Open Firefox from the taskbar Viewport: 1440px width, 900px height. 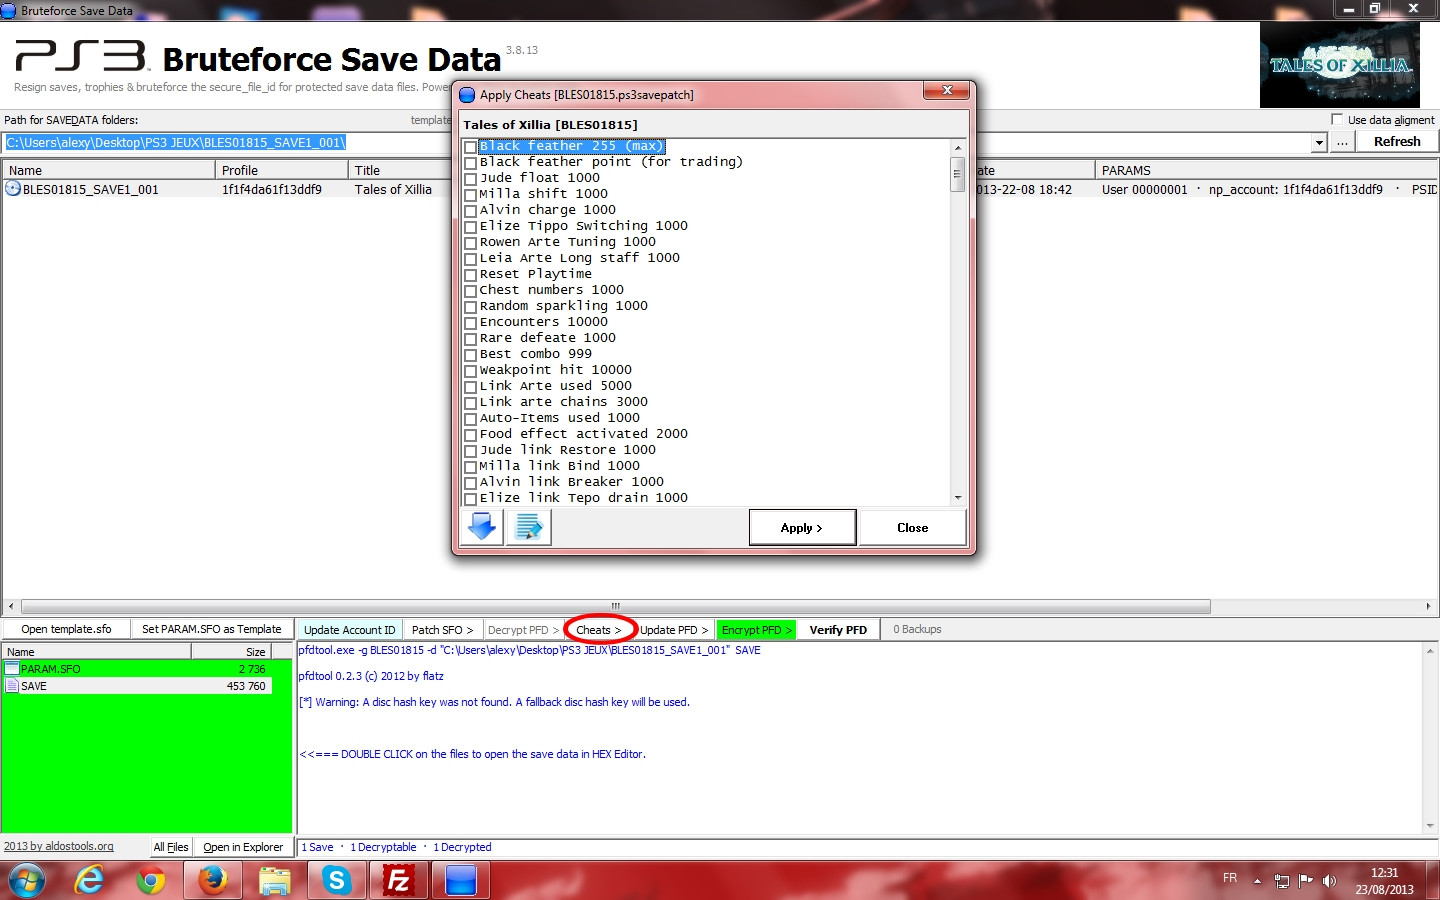pos(213,880)
